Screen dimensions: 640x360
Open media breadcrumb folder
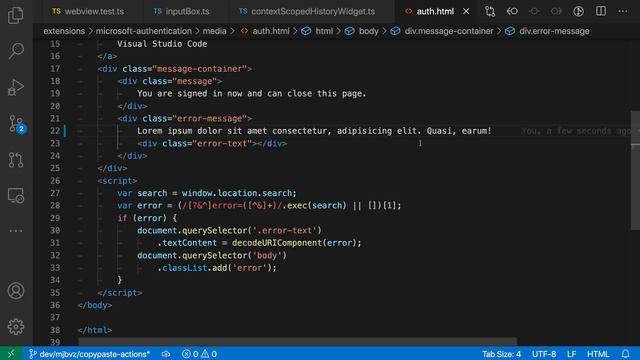(214, 31)
